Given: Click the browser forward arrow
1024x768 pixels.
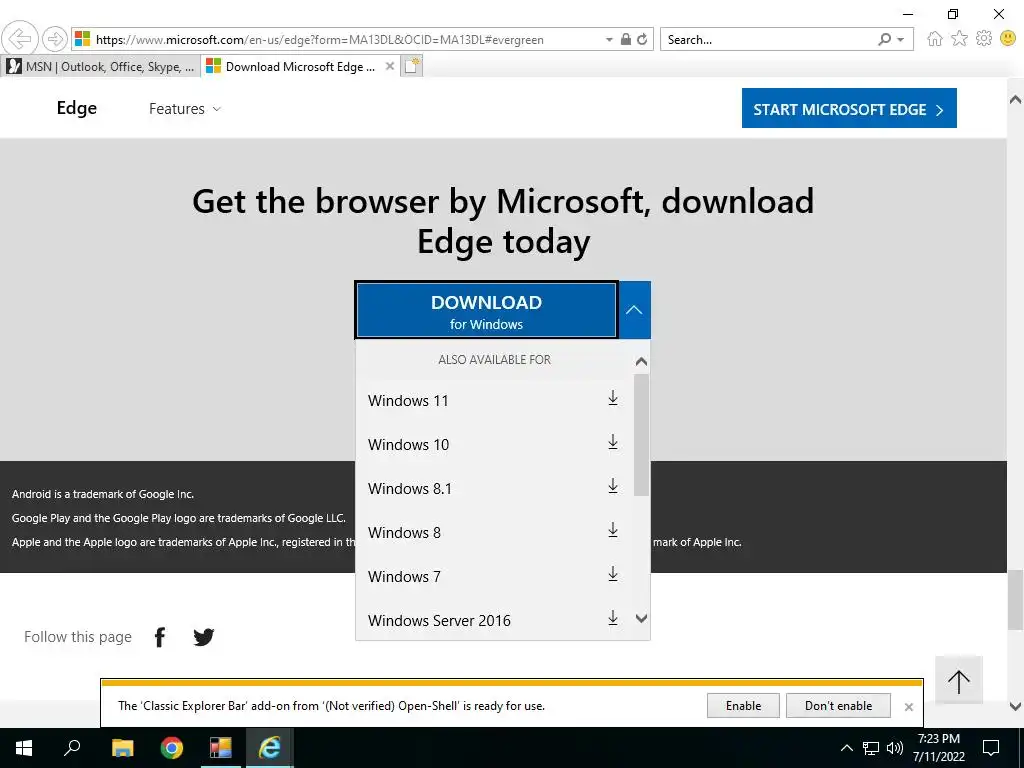Looking at the screenshot, I should click(55, 39).
